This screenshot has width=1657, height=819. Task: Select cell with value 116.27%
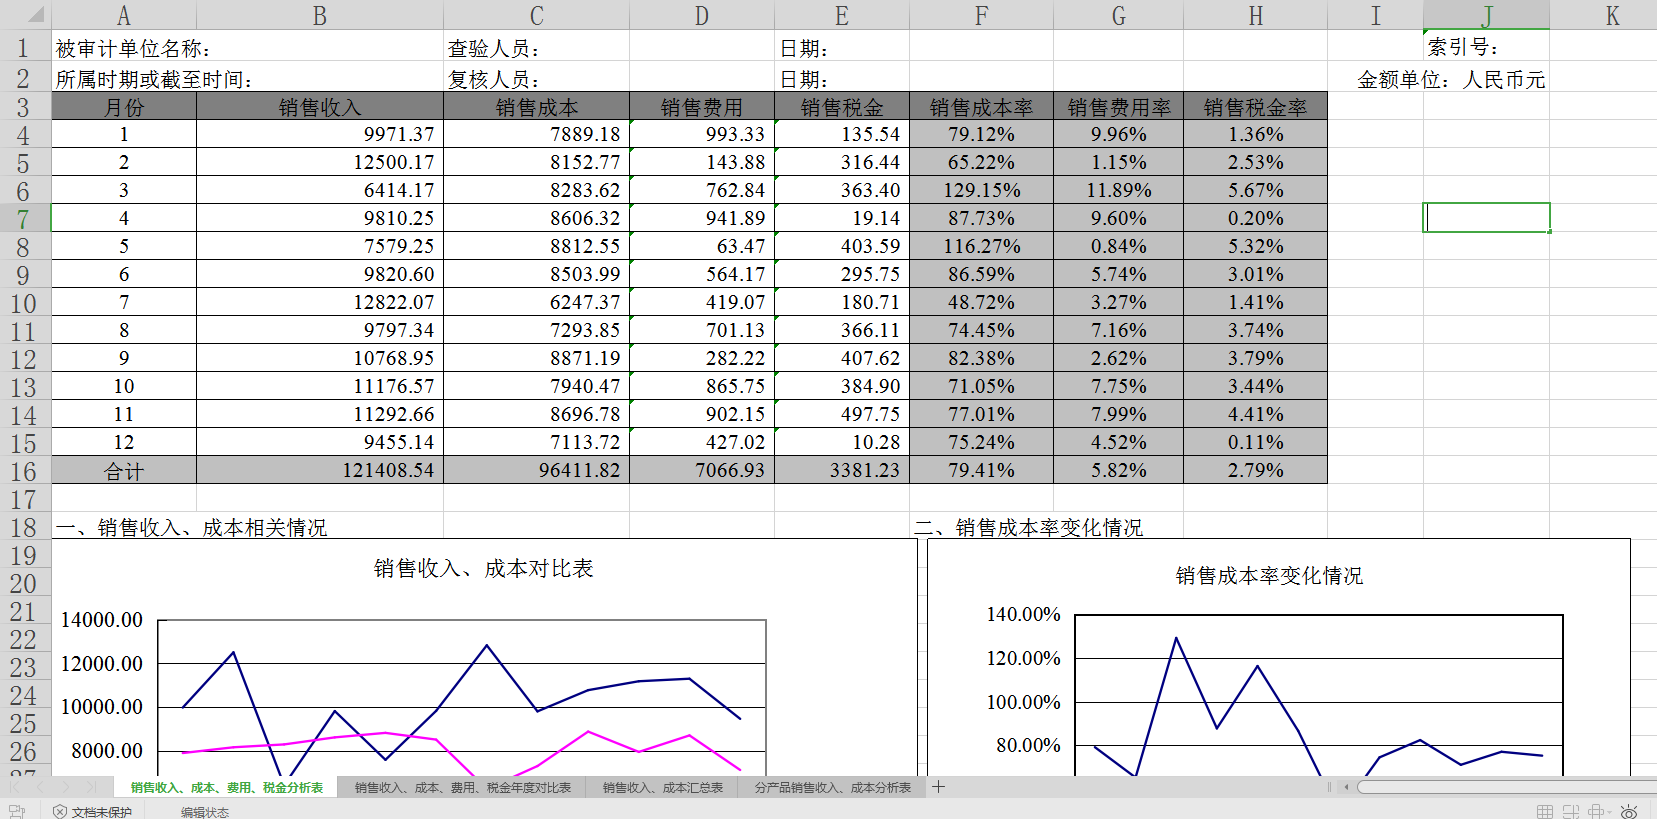[981, 246]
